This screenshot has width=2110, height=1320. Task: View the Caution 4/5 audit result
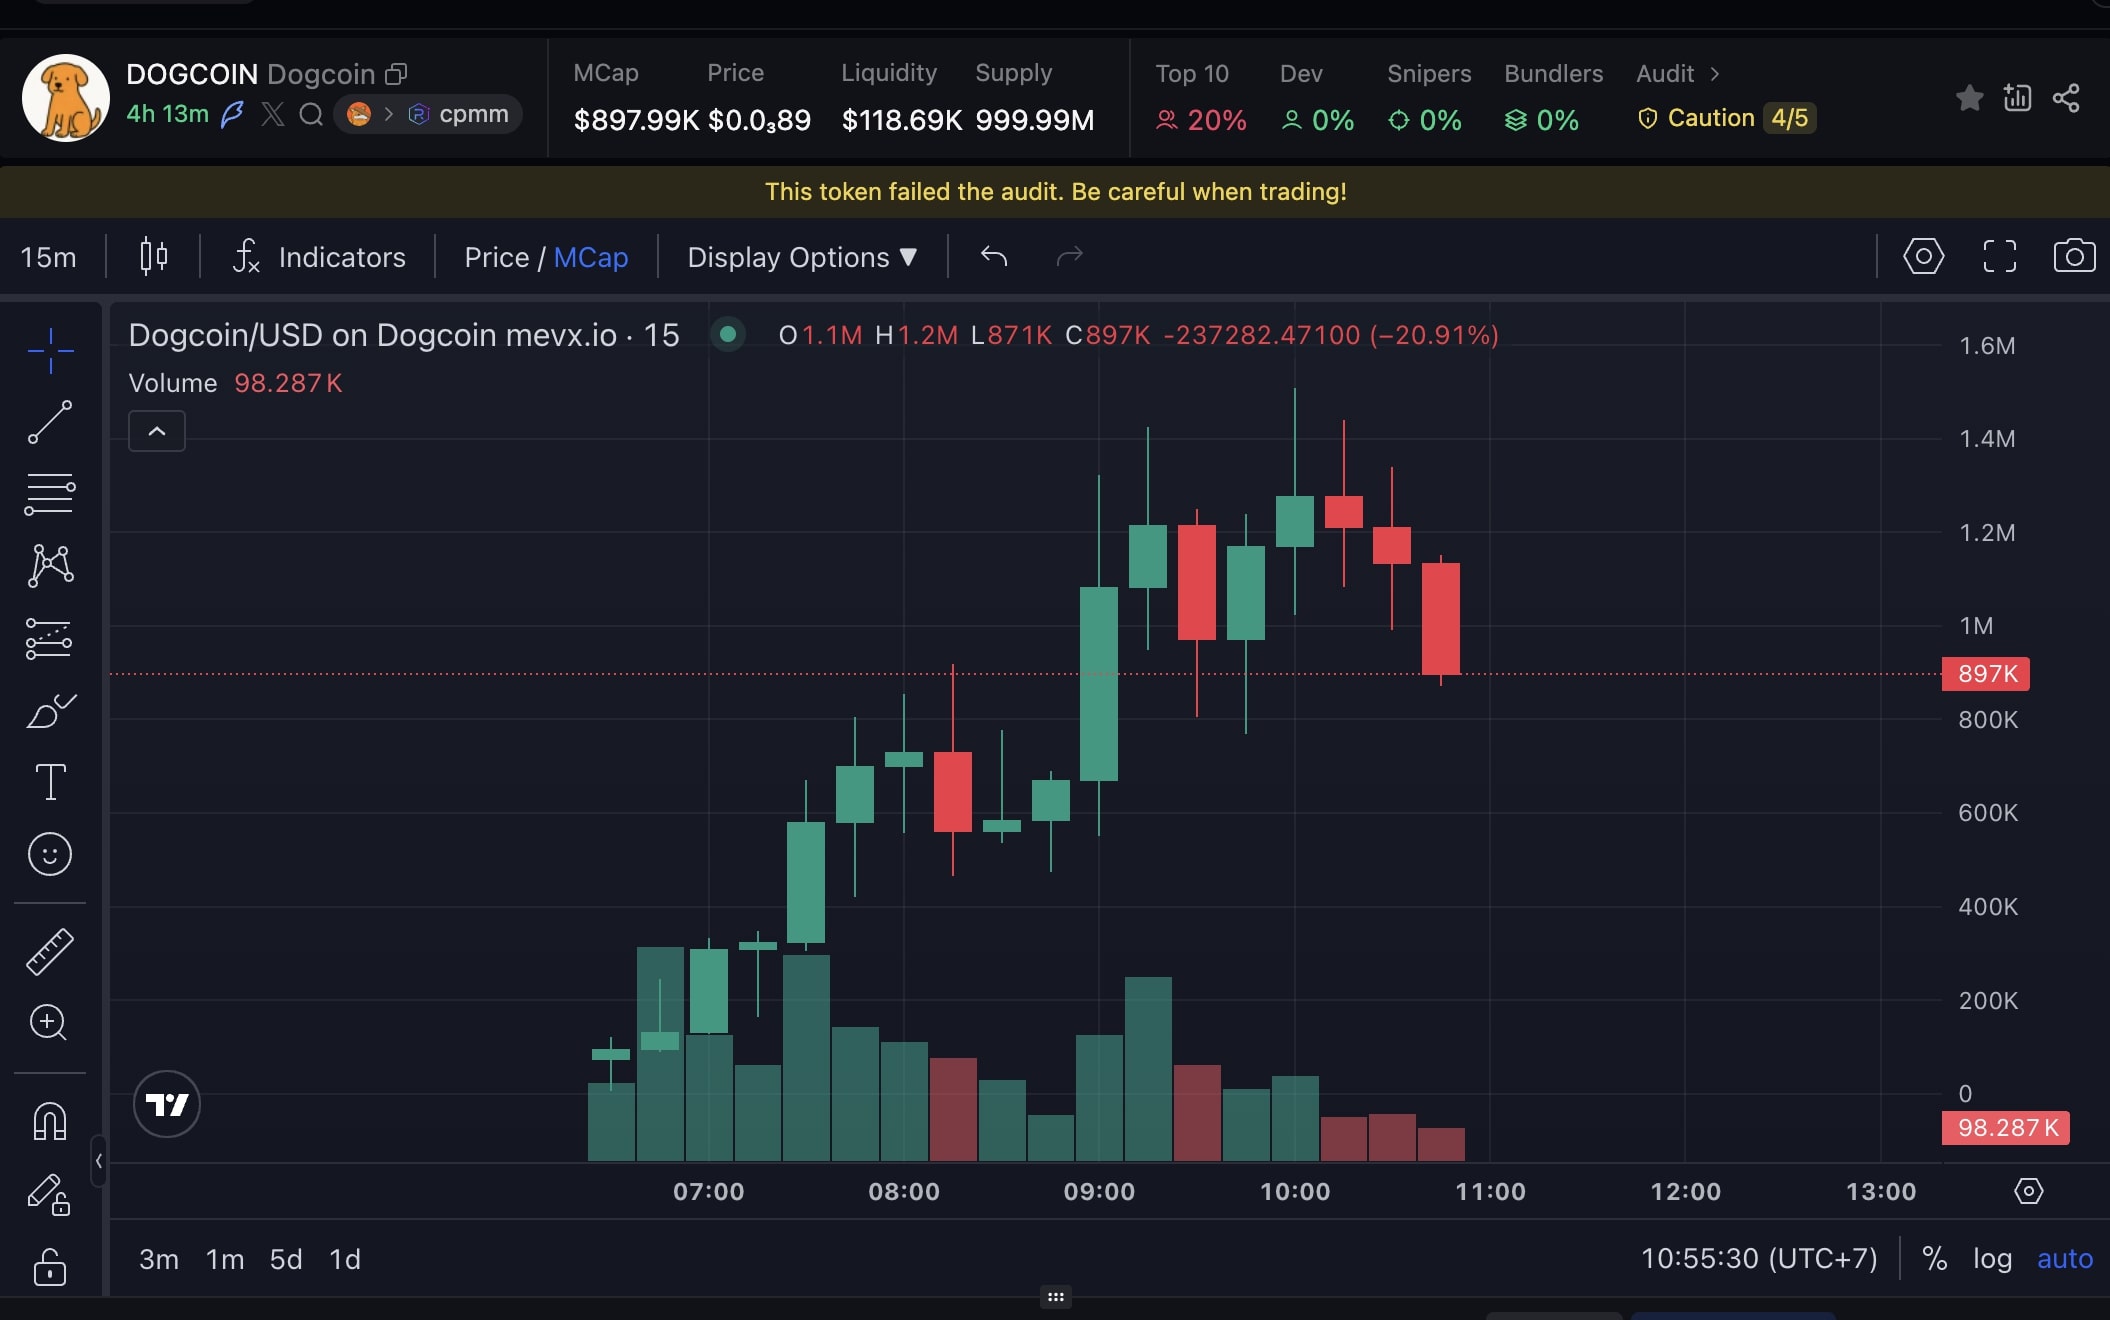pos(1726,118)
